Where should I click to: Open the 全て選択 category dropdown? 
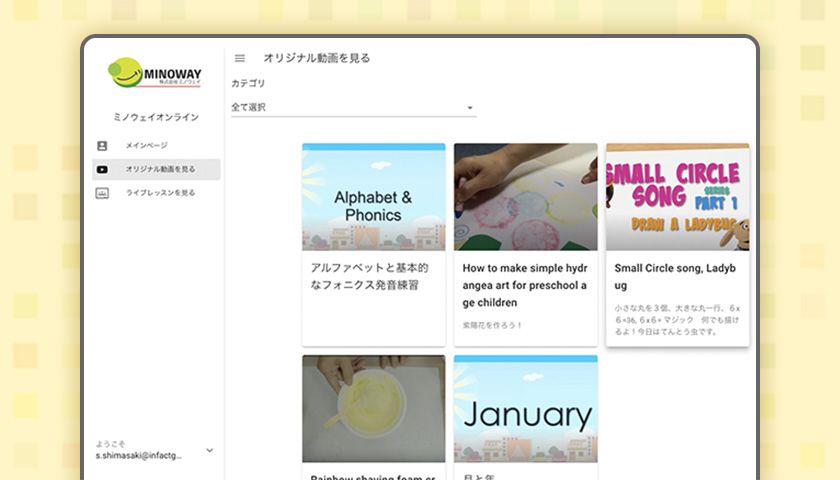(x=354, y=107)
